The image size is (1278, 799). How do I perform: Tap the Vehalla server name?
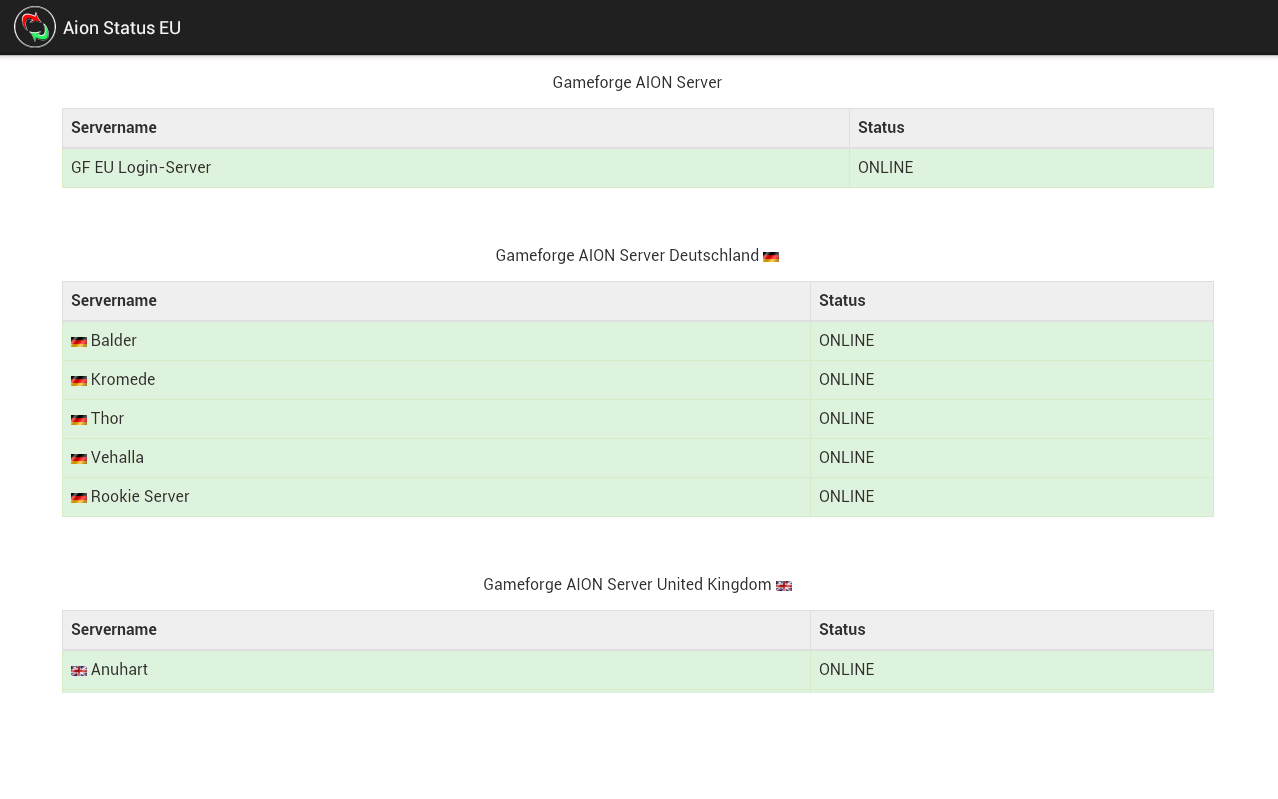click(x=117, y=458)
